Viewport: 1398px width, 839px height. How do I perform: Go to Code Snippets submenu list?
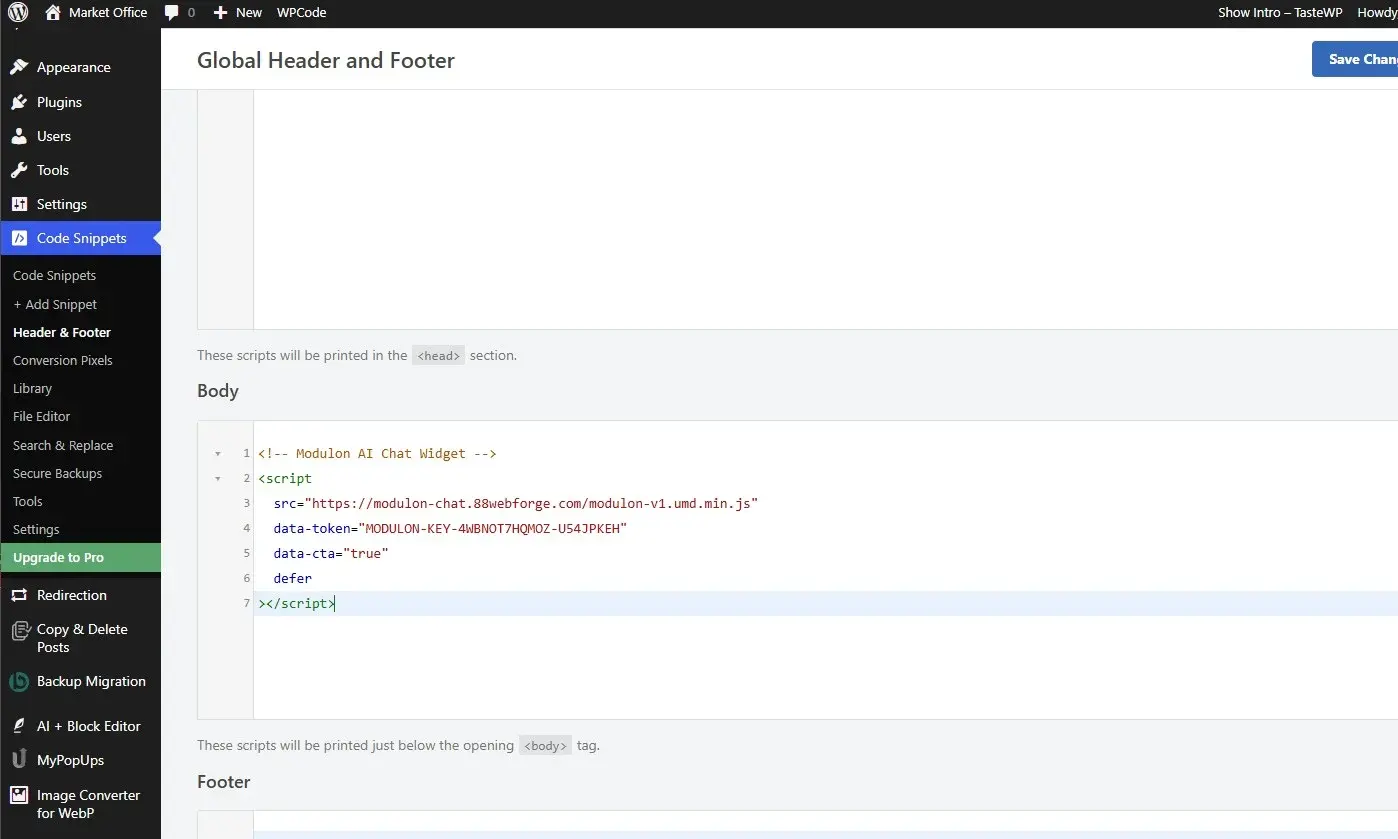(x=54, y=275)
